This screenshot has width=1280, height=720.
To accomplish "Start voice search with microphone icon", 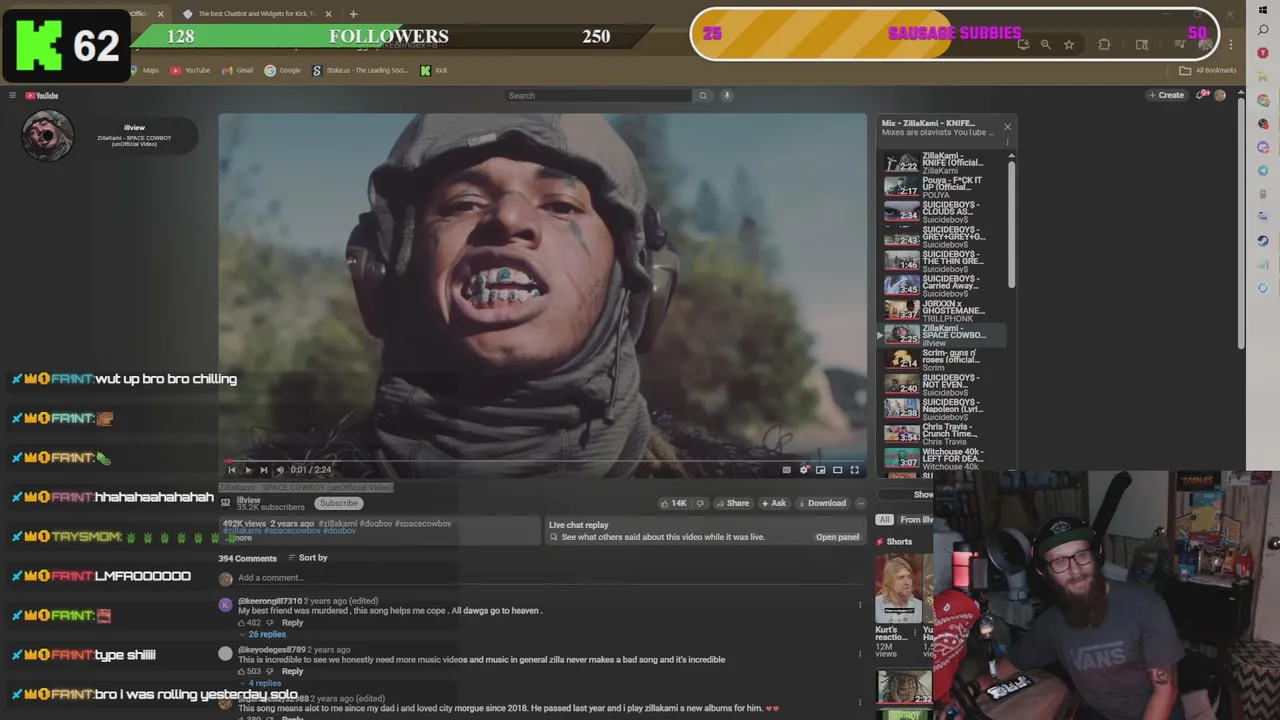I will [727, 95].
